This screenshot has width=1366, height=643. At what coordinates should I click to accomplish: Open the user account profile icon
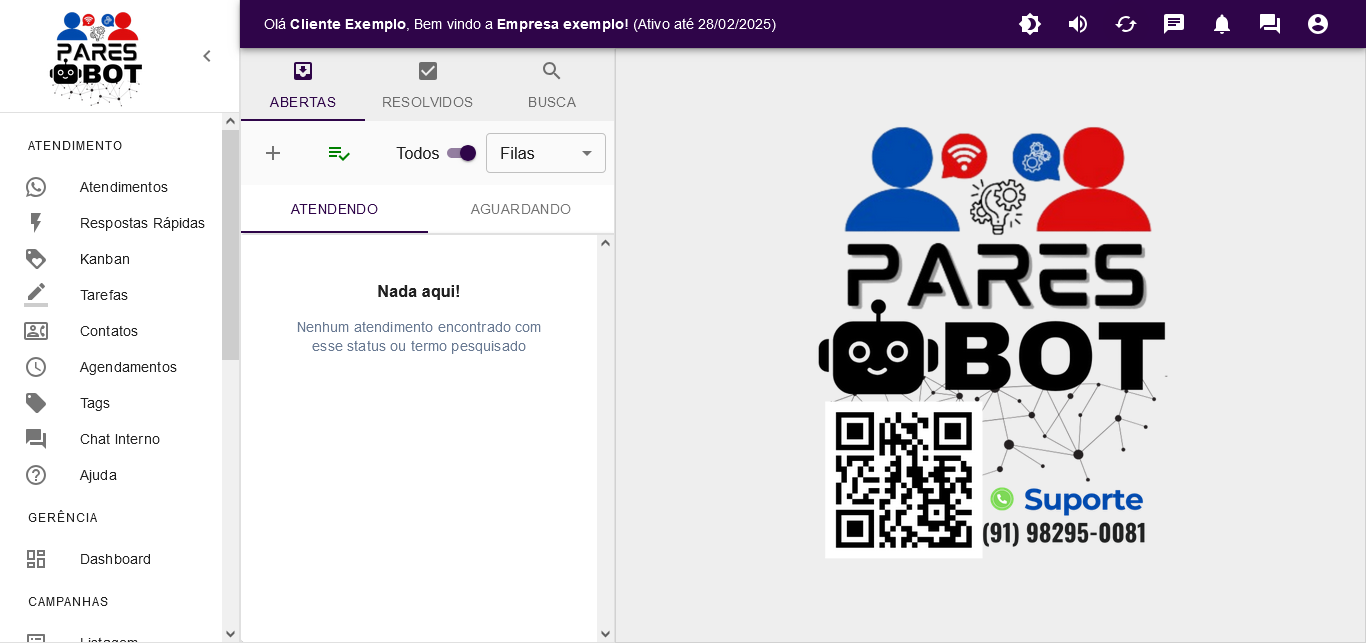(1318, 24)
